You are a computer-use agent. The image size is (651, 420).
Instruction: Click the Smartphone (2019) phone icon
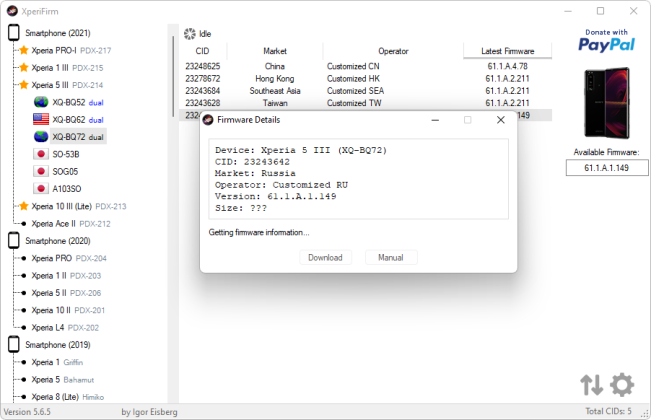[14, 344]
